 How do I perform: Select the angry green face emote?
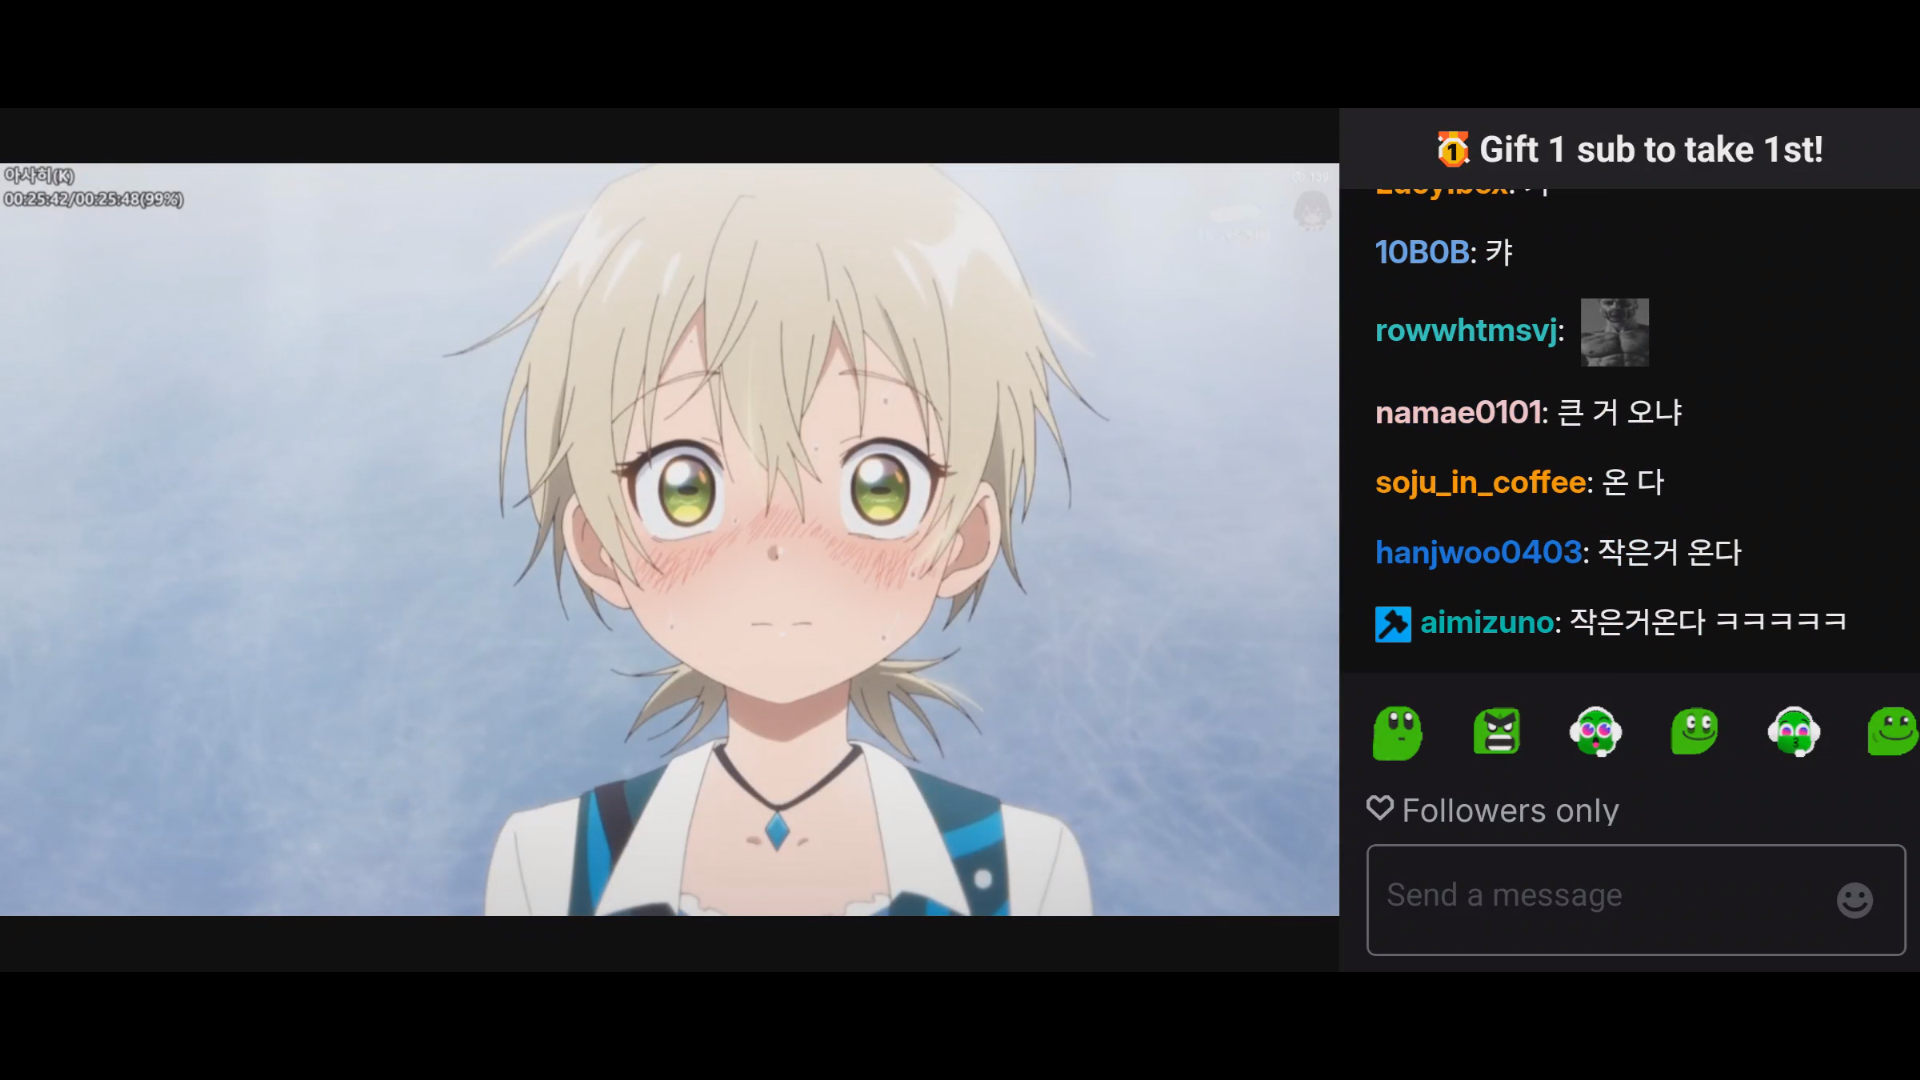click(1497, 731)
